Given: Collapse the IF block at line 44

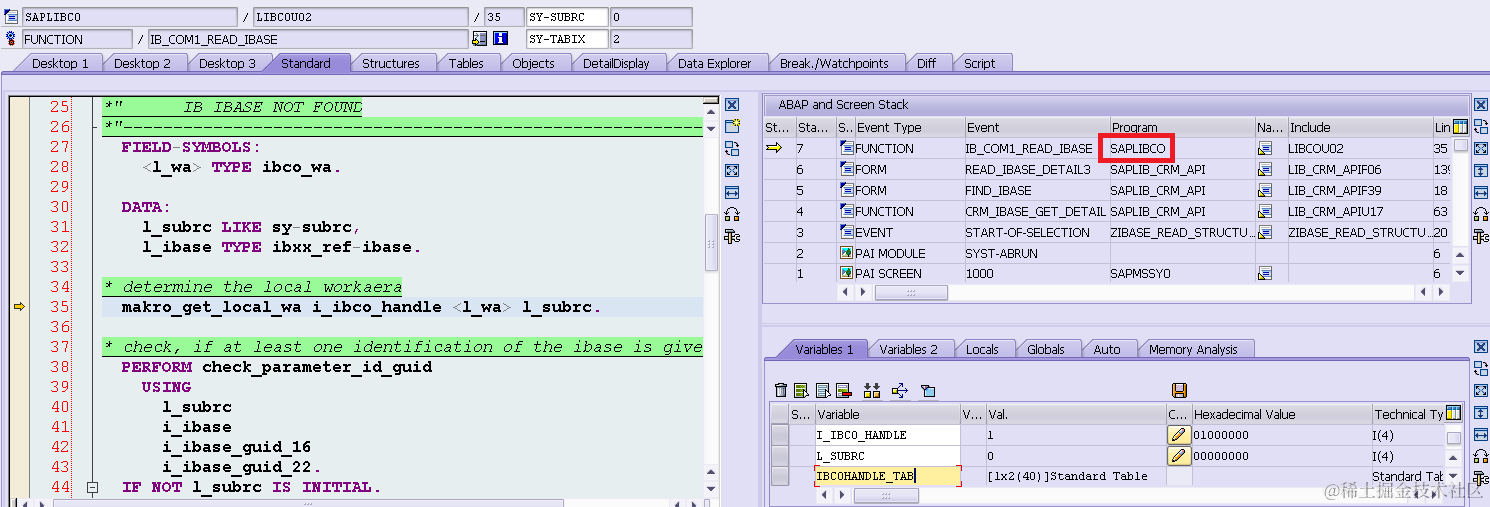Looking at the screenshot, I should point(92,487).
